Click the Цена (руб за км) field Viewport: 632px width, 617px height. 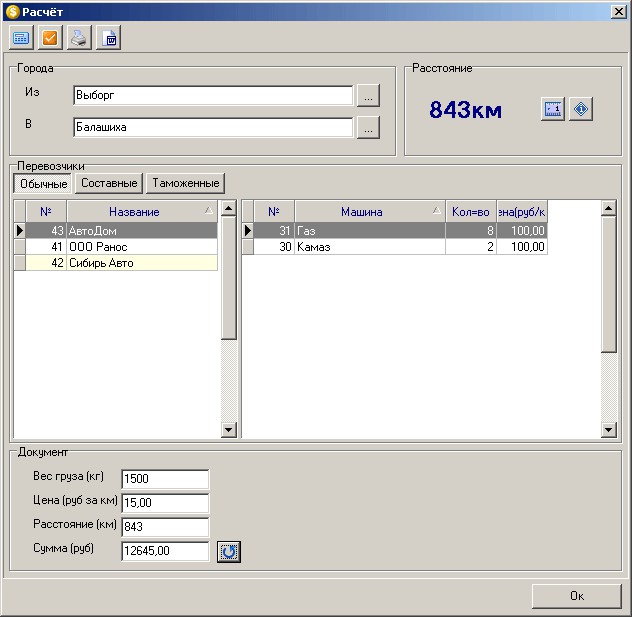(165, 503)
